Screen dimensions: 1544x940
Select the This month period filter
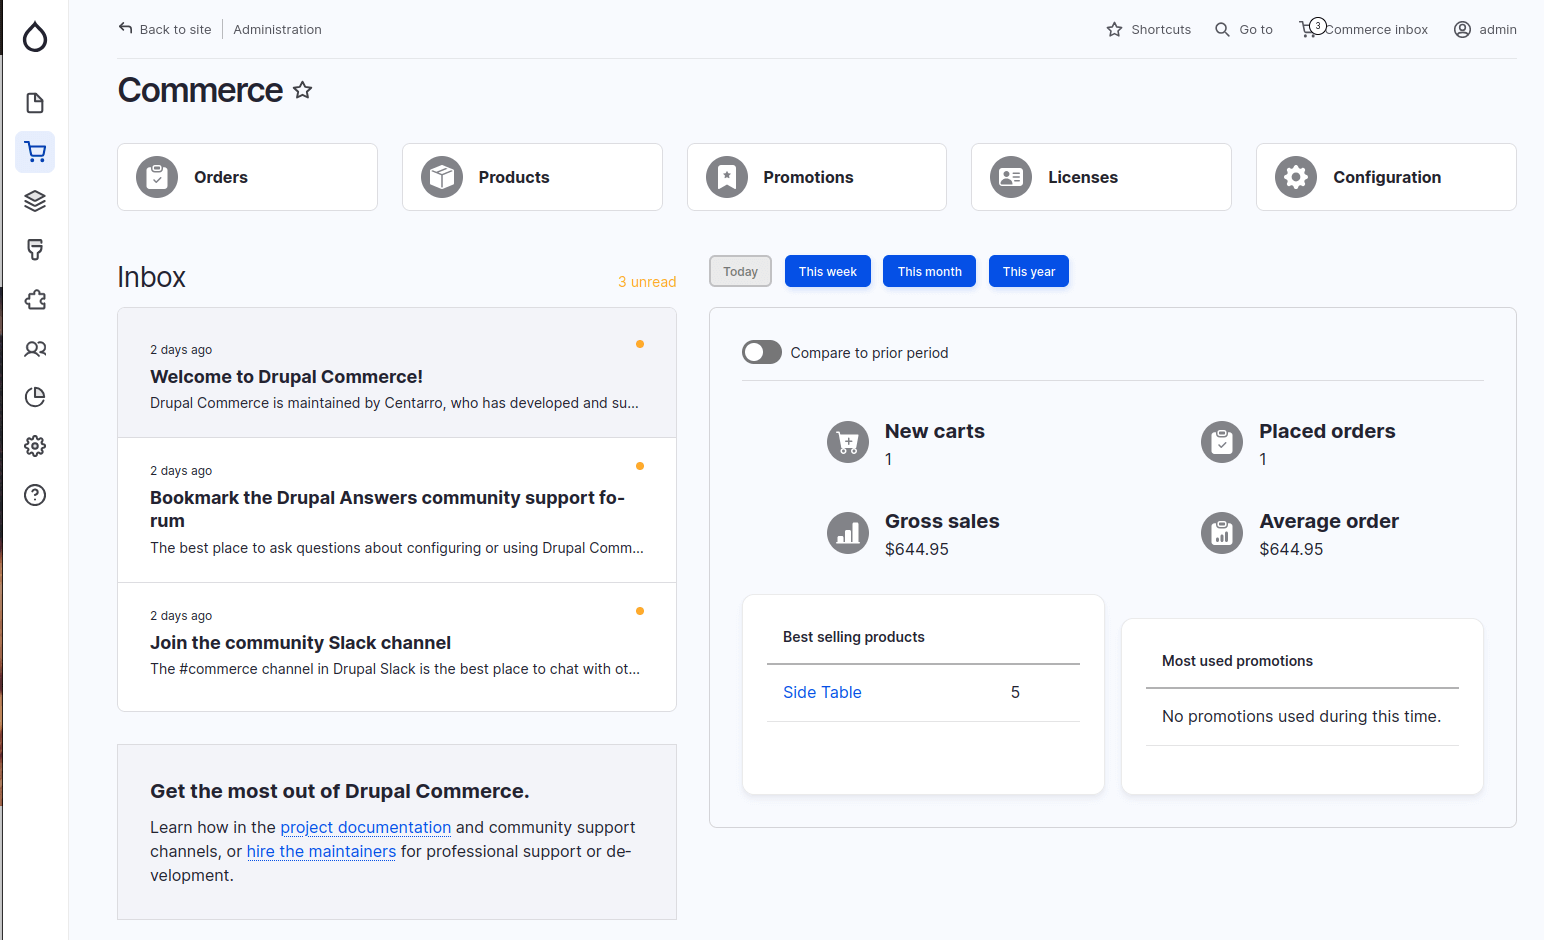(930, 271)
